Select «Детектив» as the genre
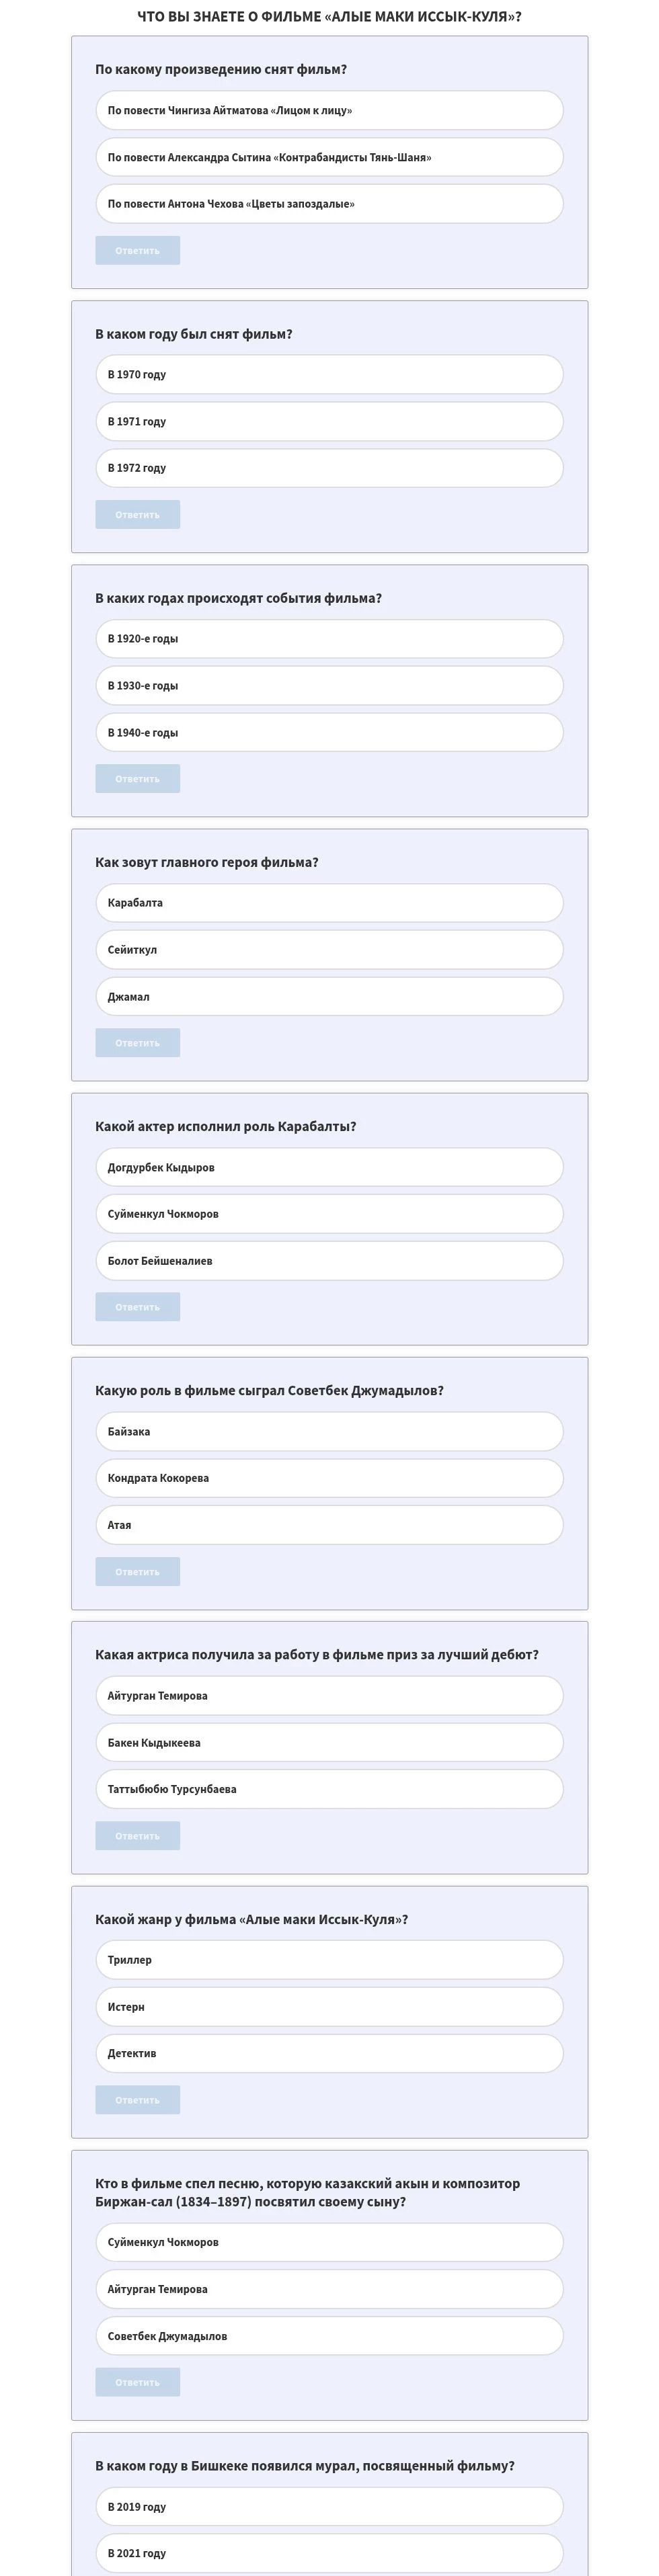Screen dimensions: 659x2576 [x=329, y=2053]
